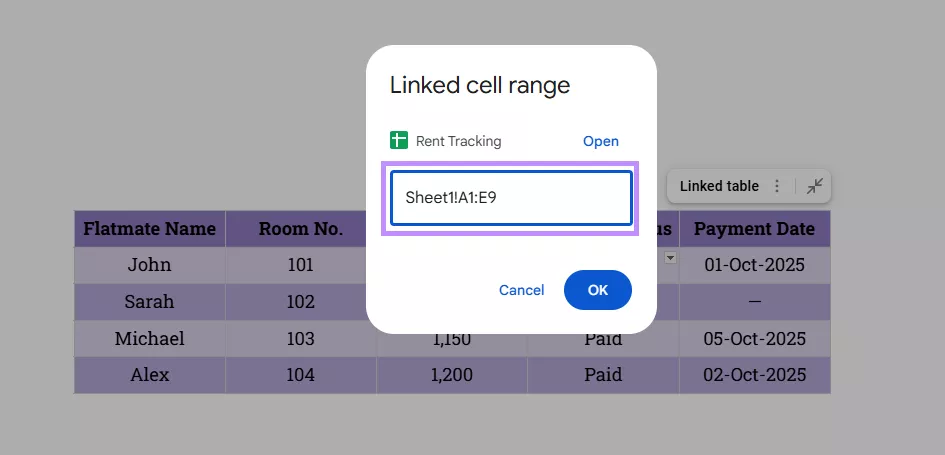Click the Paid status cell in Alex's row

click(x=603, y=376)
